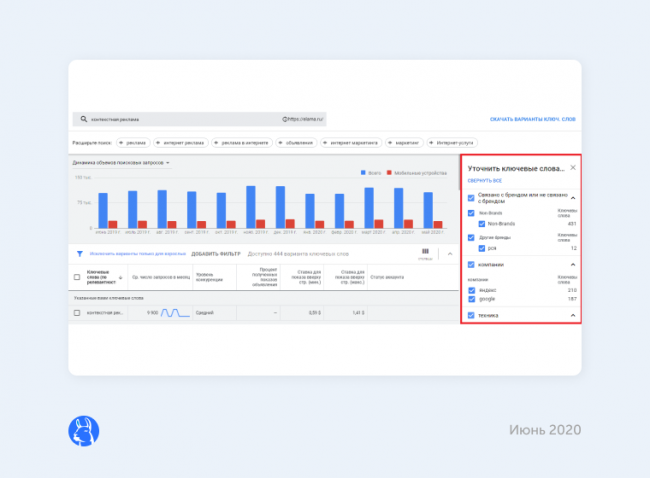Click the trend sparkline for контекстная реклама
This screenshot has width=650, height=478.
(x=176, y=313)
